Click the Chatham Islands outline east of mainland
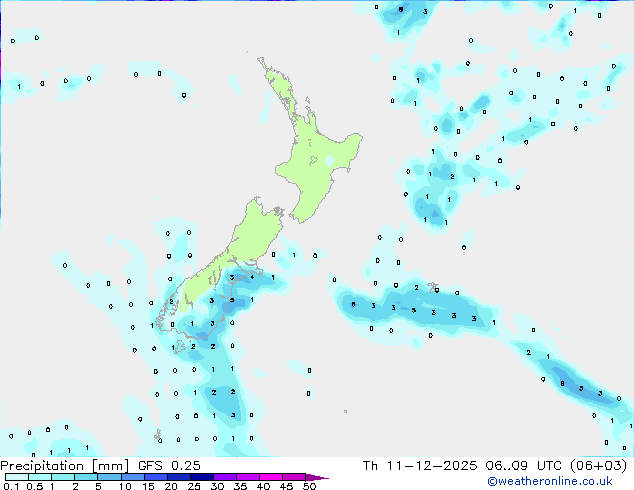This screenshot has height=490, width=634. (x=434, y=287)
